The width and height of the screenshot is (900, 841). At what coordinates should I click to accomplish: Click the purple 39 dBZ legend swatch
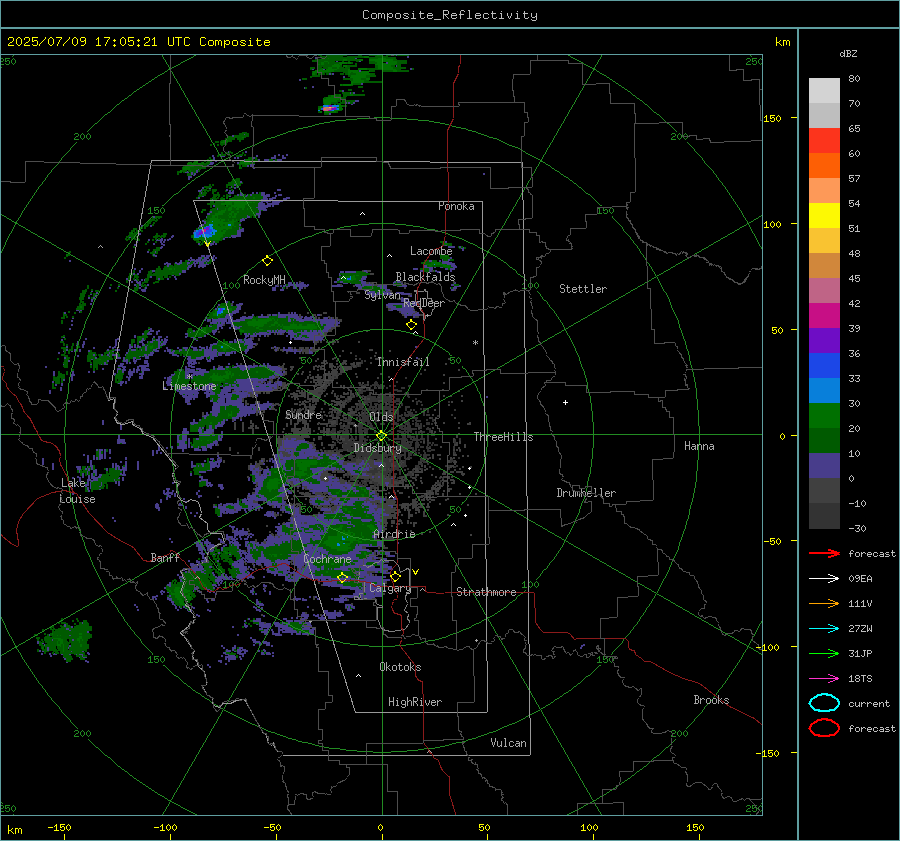(x=824, y=341)
